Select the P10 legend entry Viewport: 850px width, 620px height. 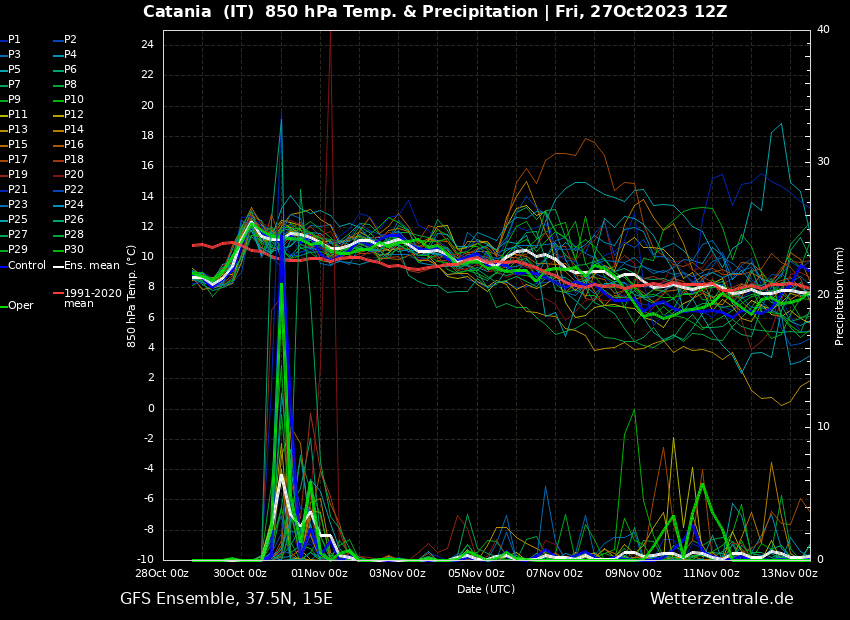[x=74, y=100]
